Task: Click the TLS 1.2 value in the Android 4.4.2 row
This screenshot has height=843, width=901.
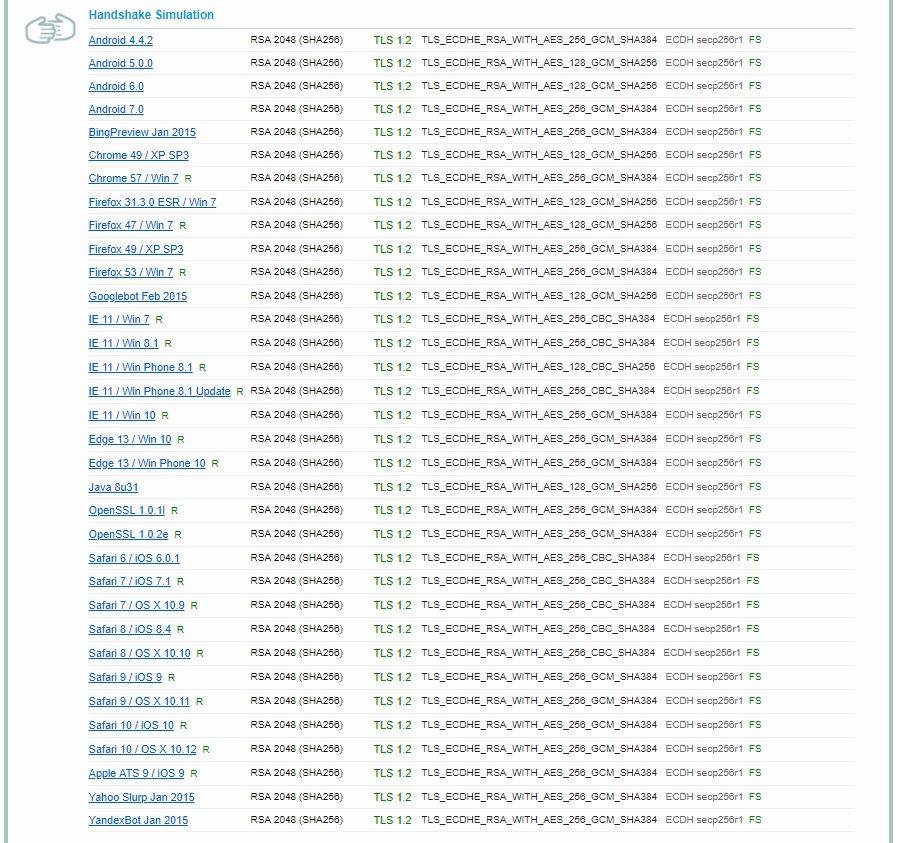Action: (x=392, y=40)
